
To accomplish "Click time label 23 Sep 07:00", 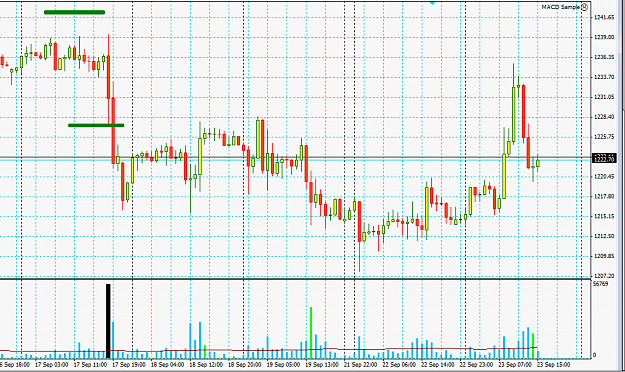I will pyautogui.click(x=515, y=364).
